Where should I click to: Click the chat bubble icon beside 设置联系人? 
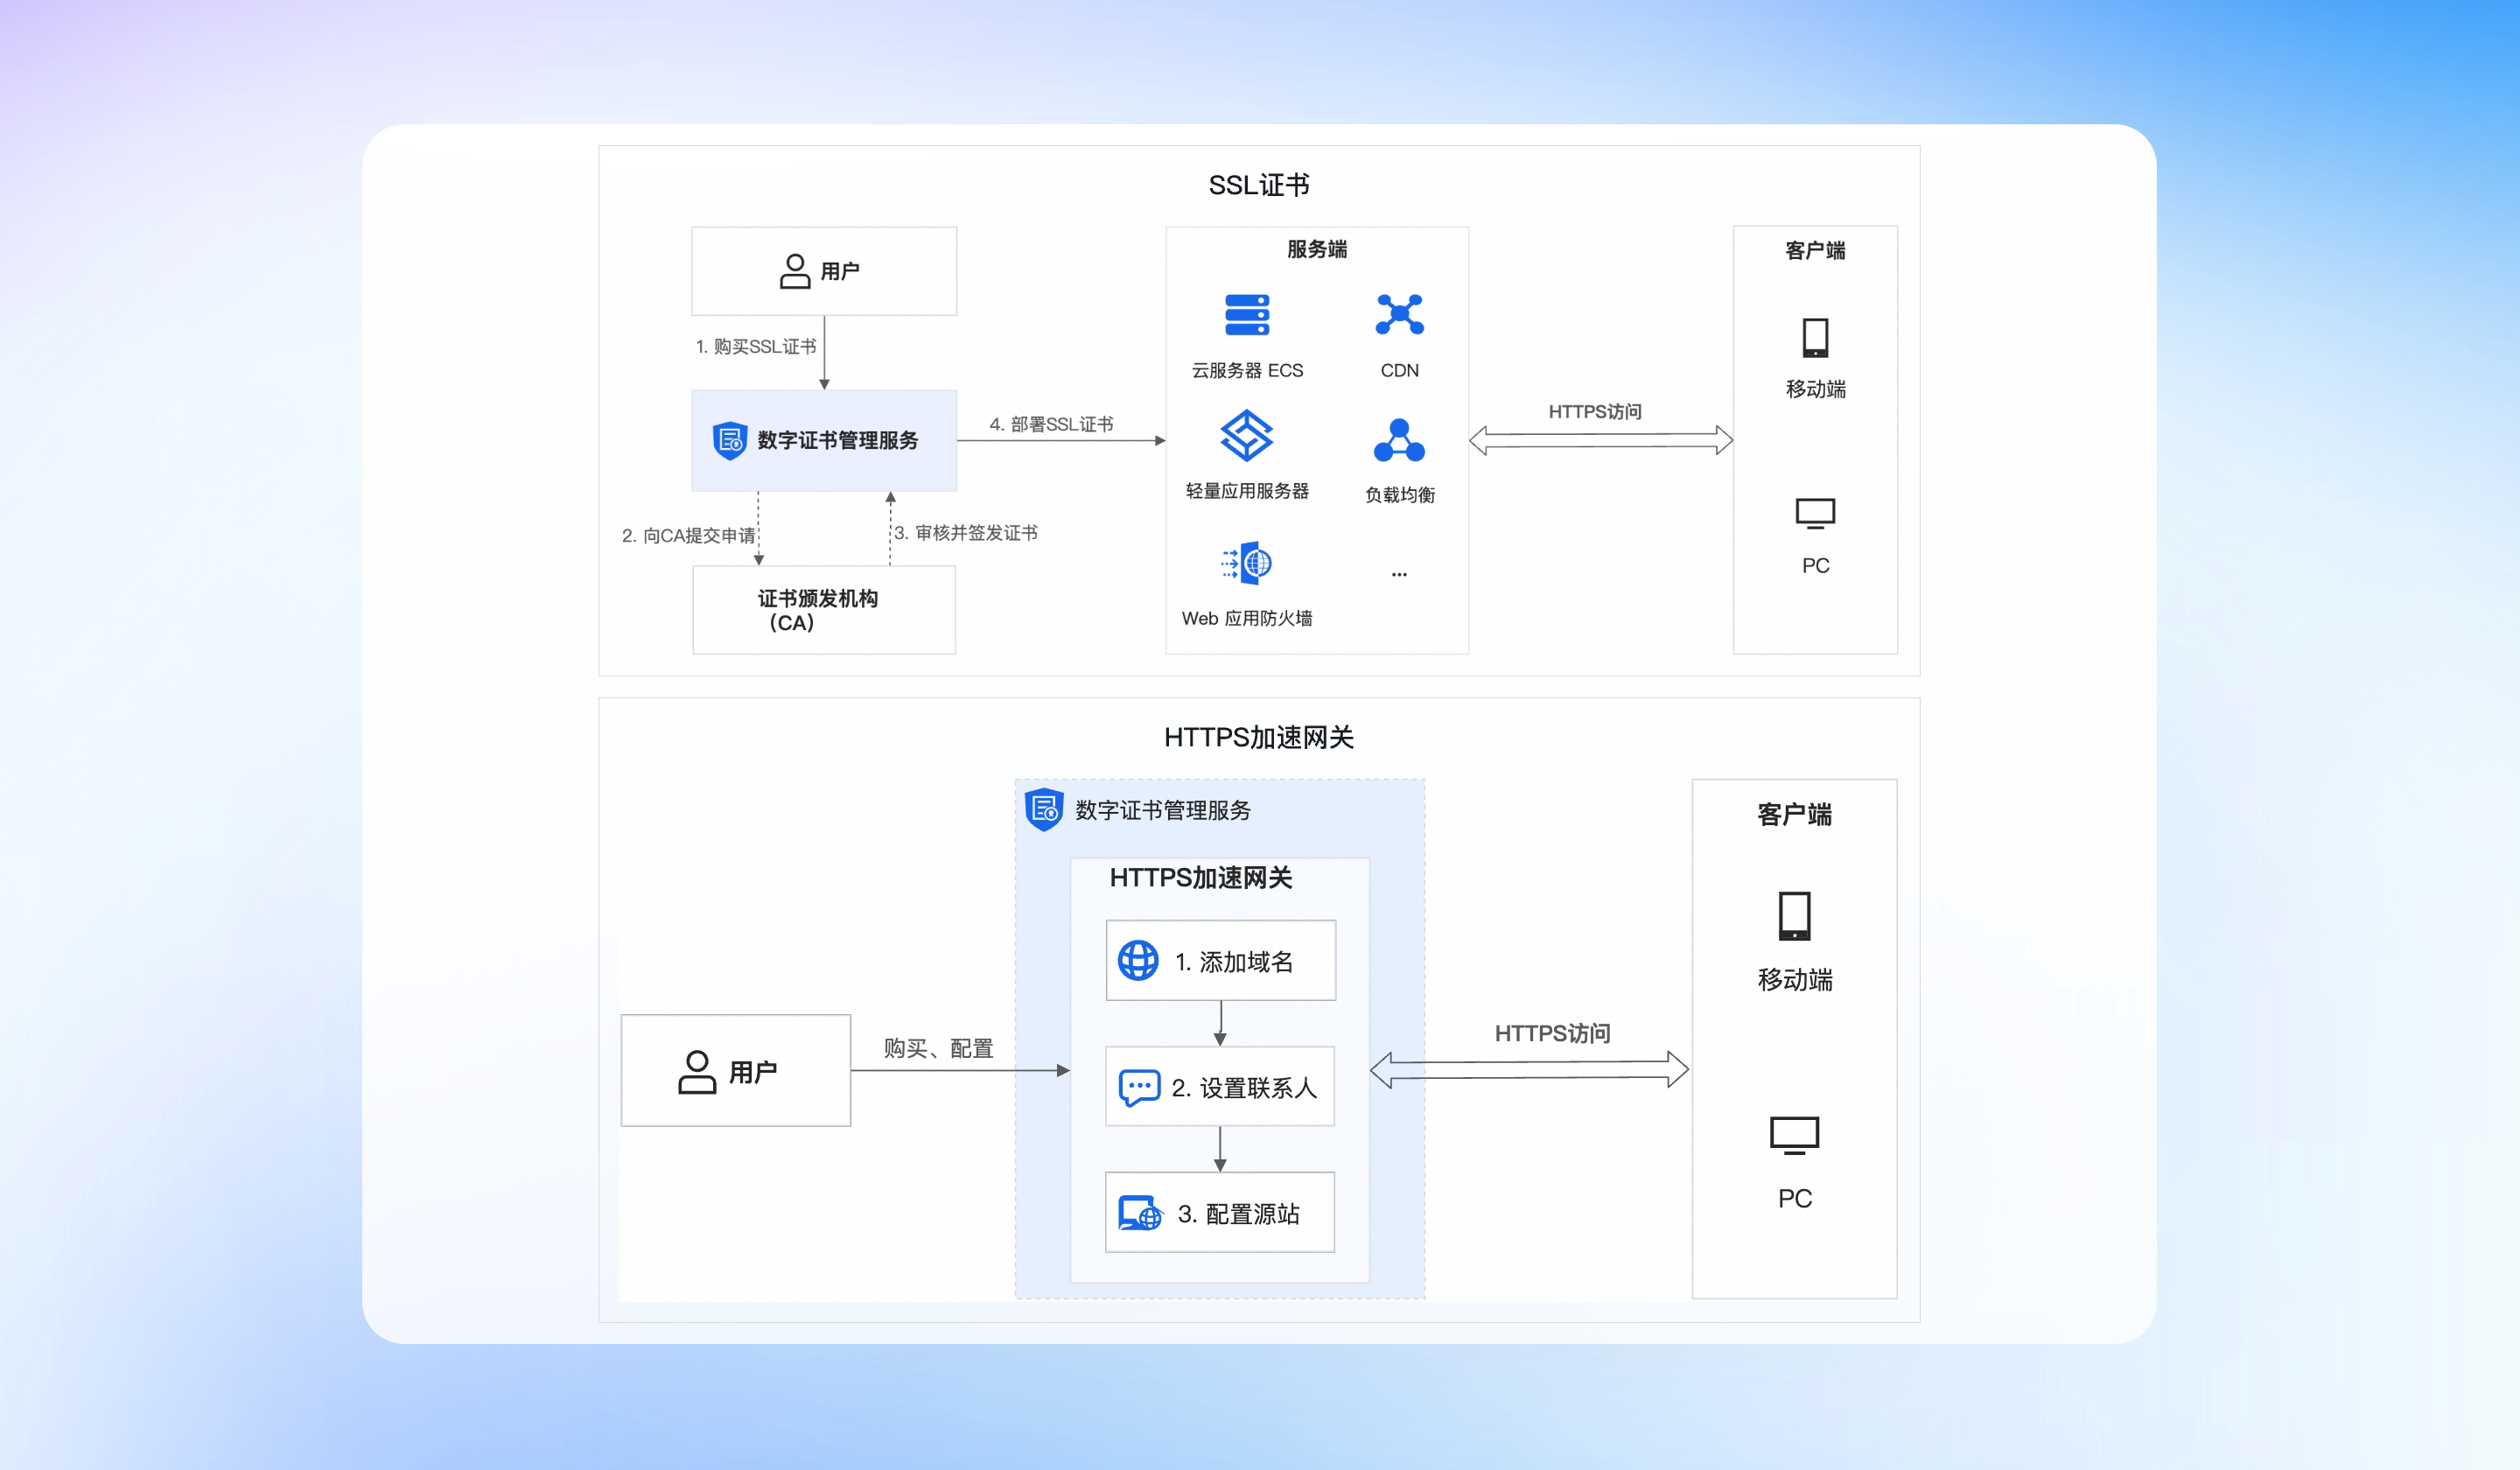click(1139, 1087)
